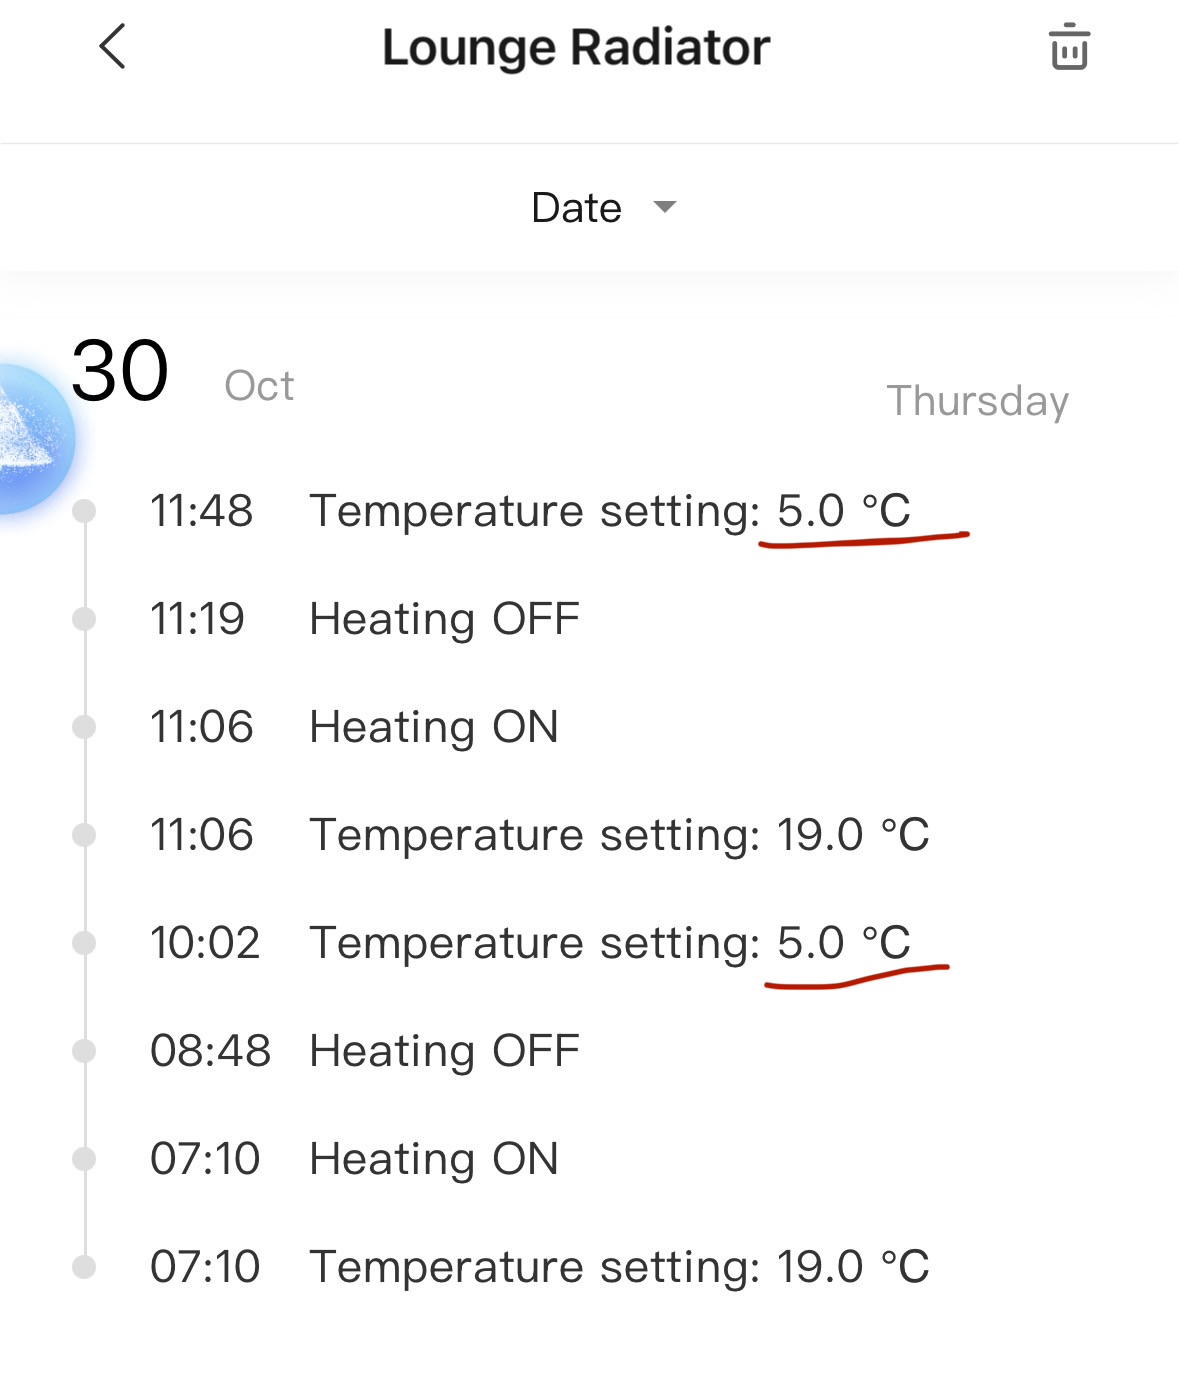
Task: Click the timeline dot beside 08:48
Action: [85, 1051]
